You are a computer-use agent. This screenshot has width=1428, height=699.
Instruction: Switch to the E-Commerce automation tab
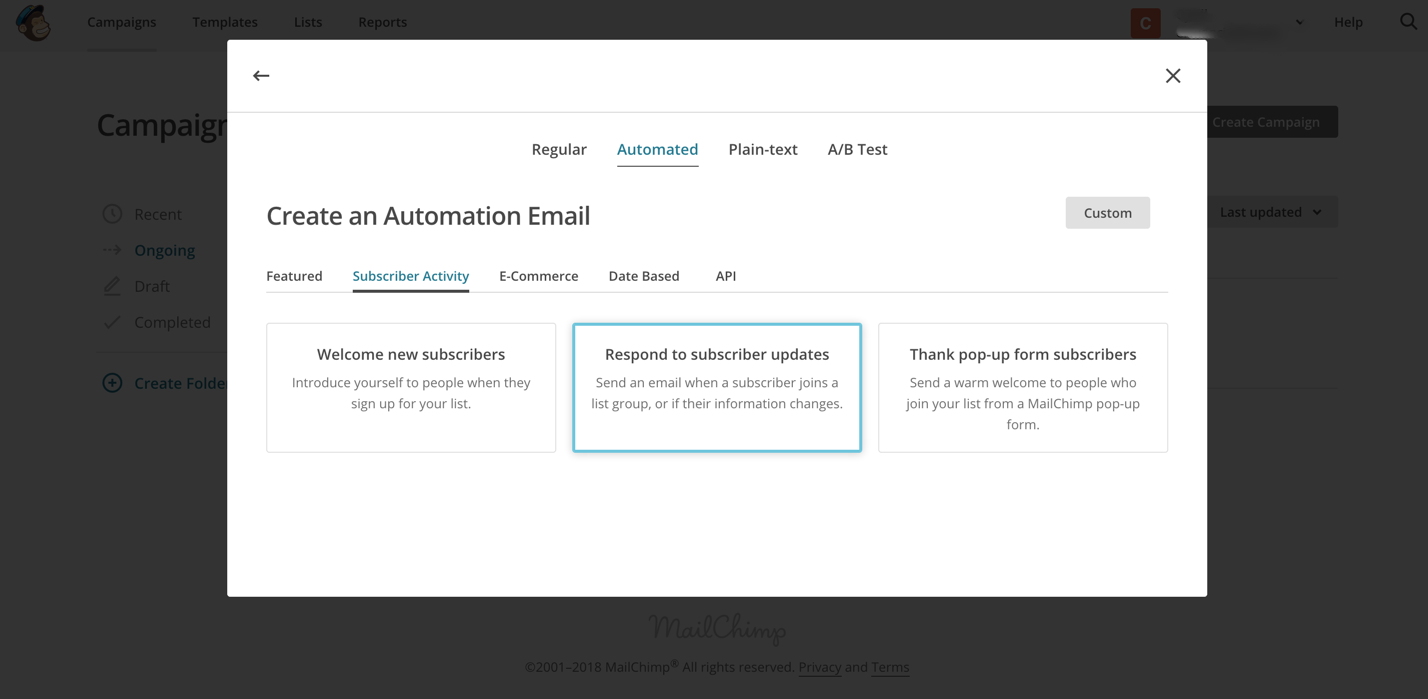click(x=538, y=276)
